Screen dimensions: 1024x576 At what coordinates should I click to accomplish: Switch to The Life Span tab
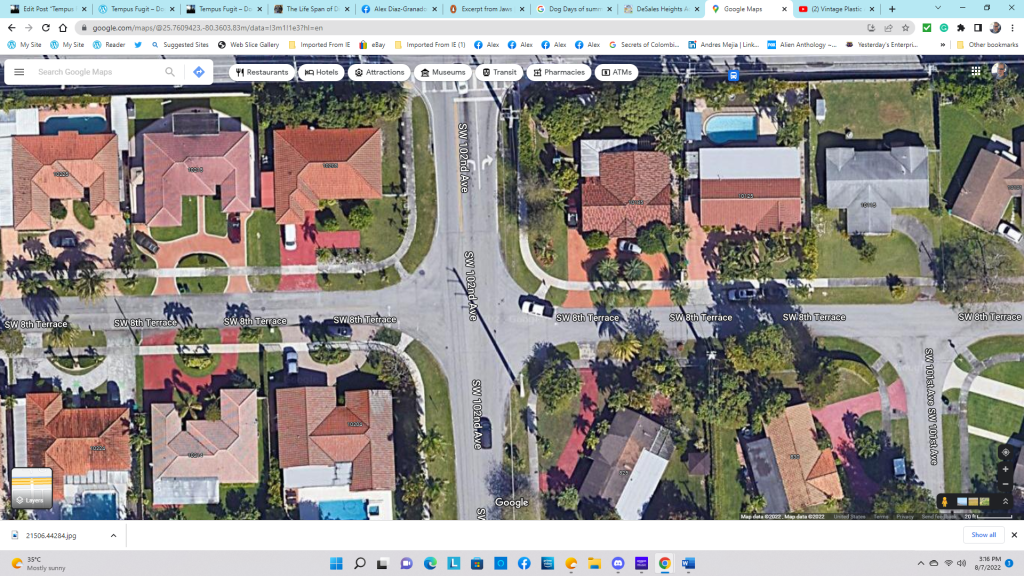point(311,9)
